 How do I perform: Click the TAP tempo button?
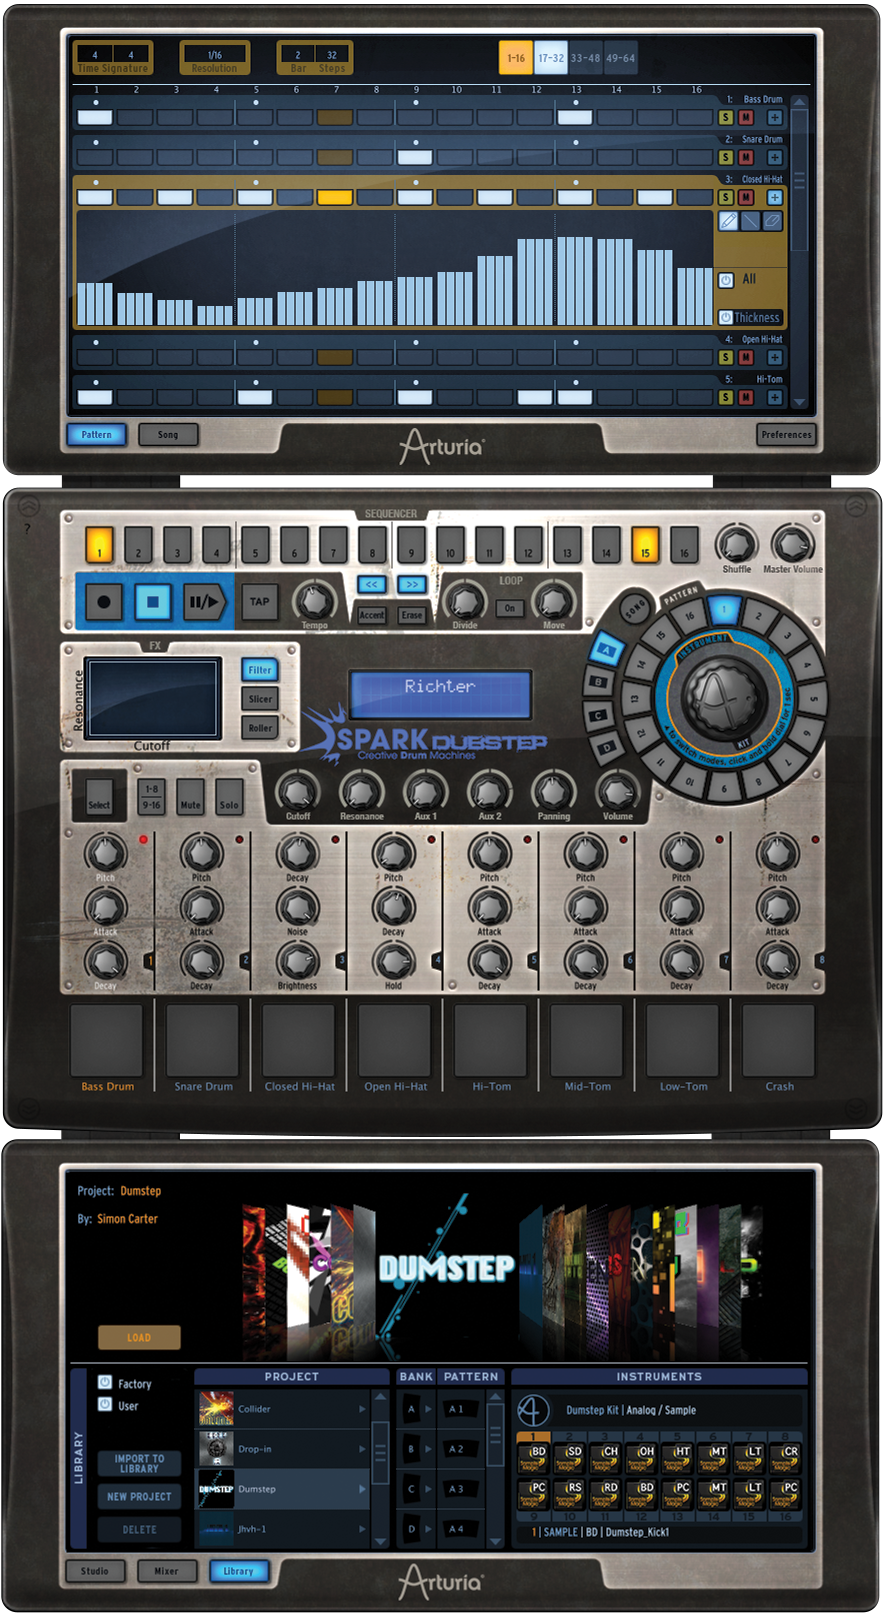tap(260, 602)
